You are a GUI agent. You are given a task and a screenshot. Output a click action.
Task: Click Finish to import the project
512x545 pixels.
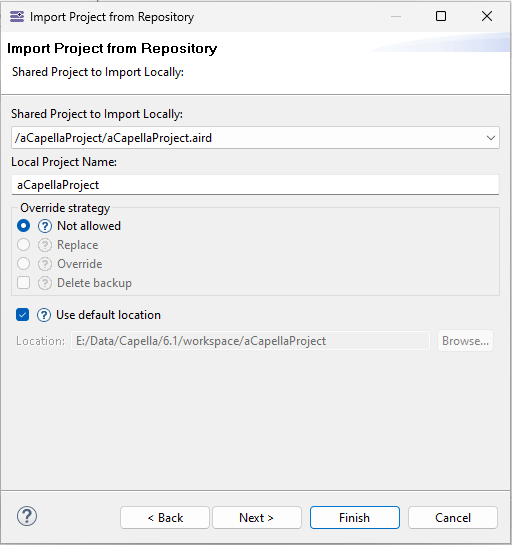(x=355, y=518)
